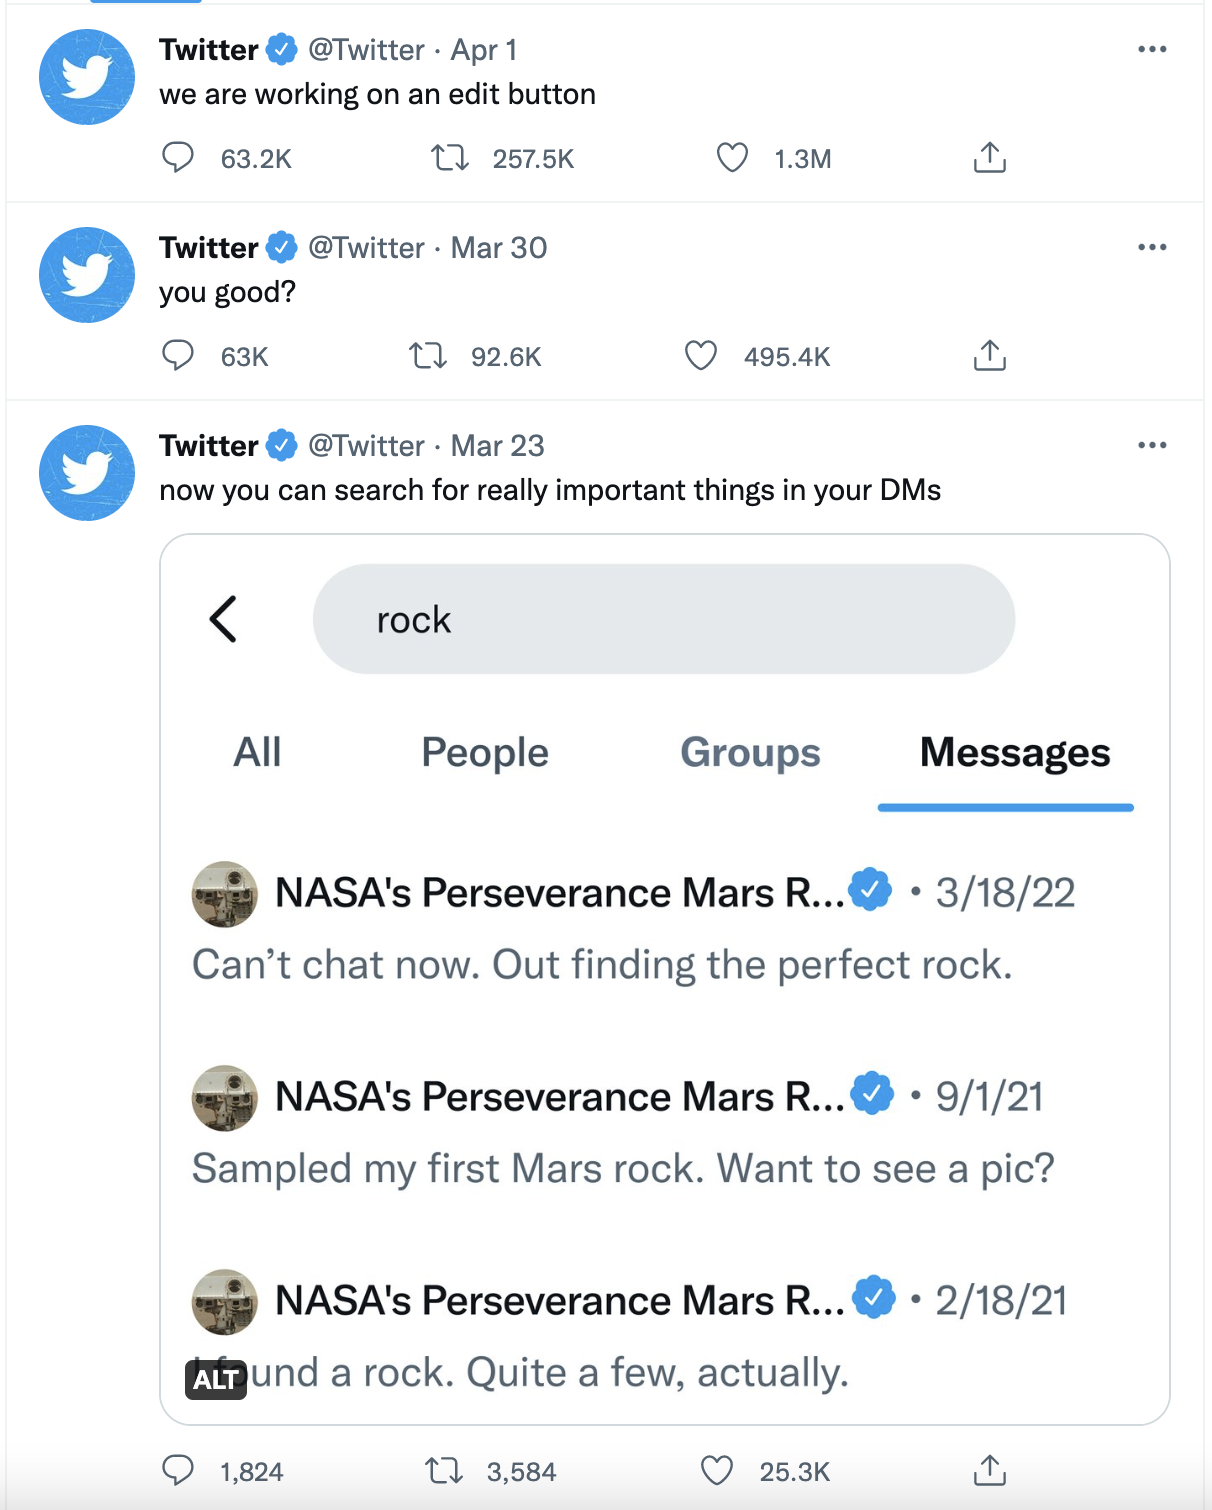The image size is (1212, 1510).
Task: Like the 'you good?' tweet
Action: tap(700, 356)
